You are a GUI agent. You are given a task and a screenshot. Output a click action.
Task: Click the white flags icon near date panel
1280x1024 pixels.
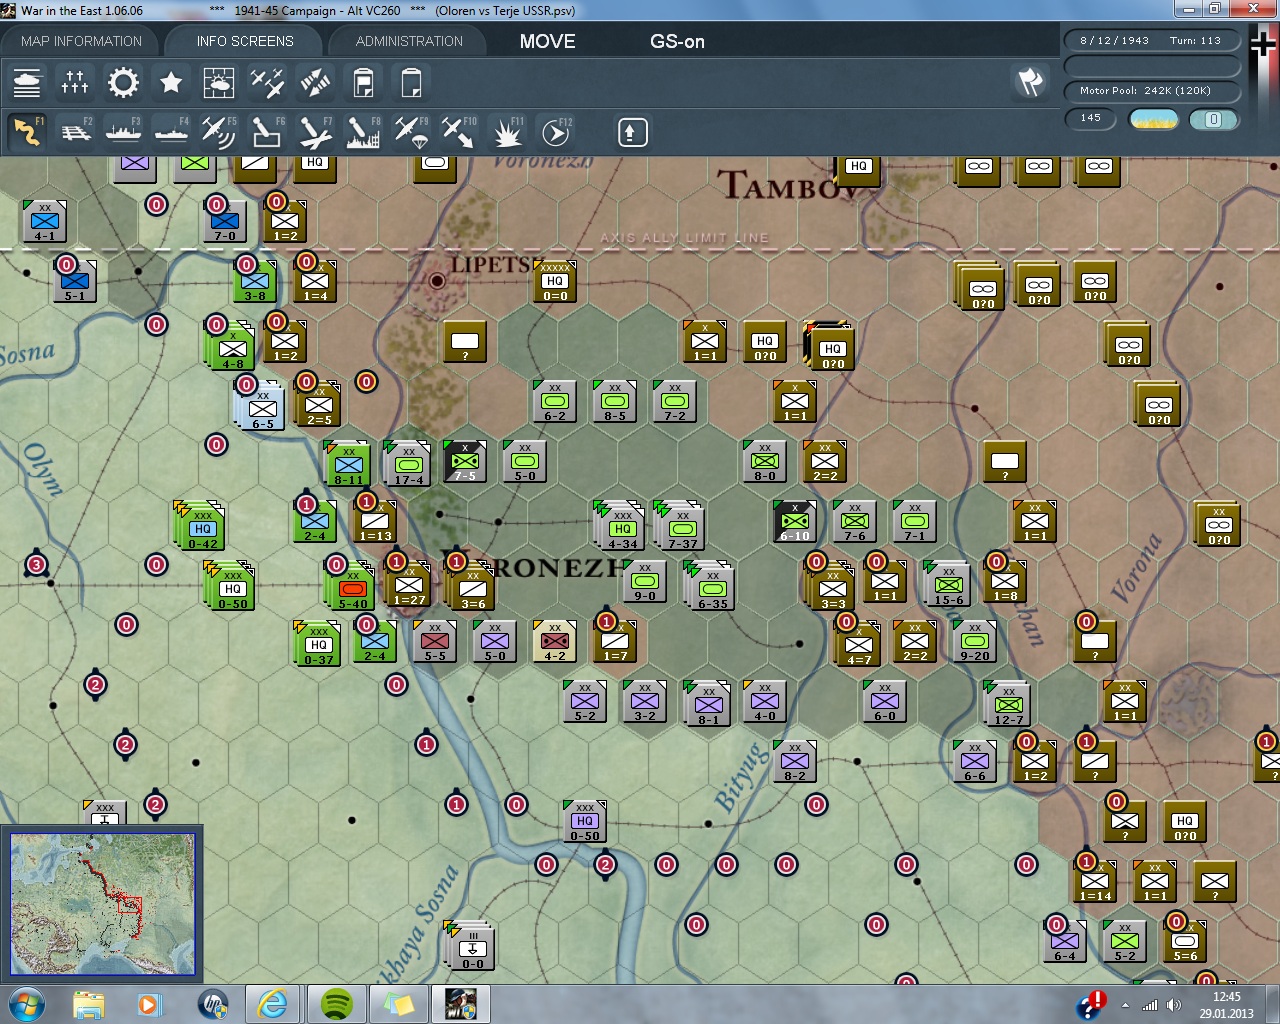click(1030, 82)
